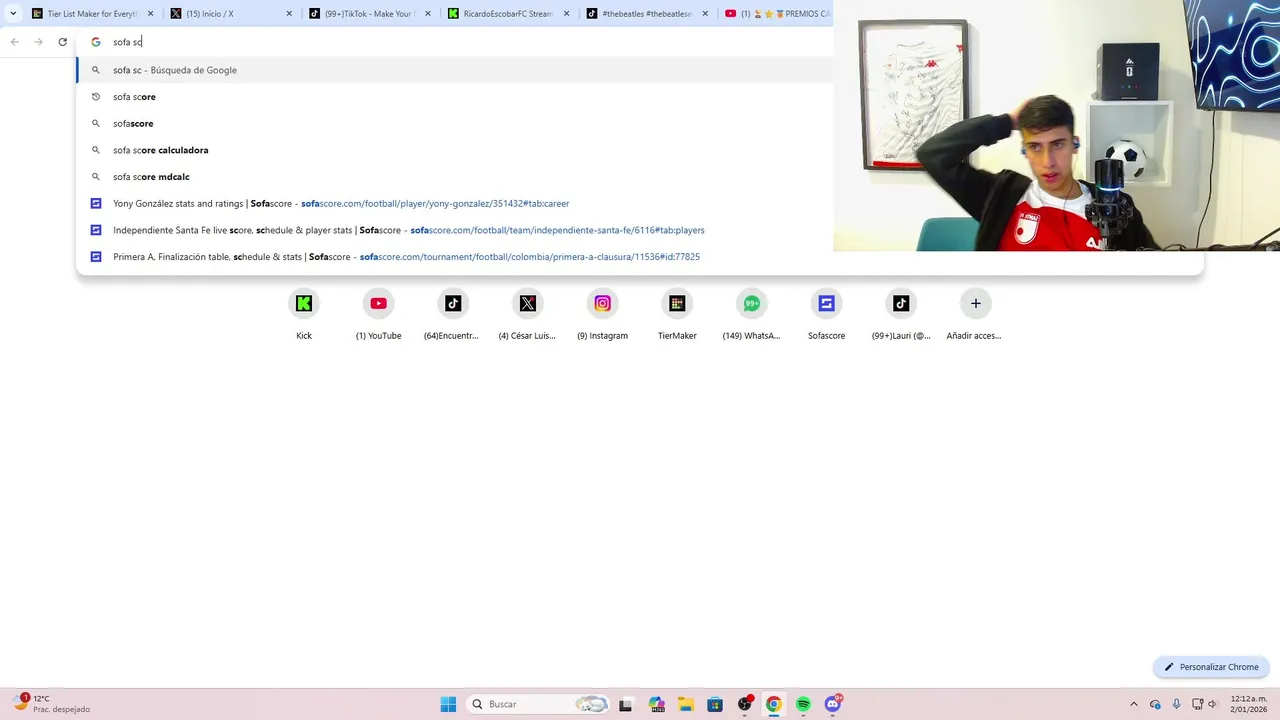Switch to #thebeatles TikTok tab

646,14
